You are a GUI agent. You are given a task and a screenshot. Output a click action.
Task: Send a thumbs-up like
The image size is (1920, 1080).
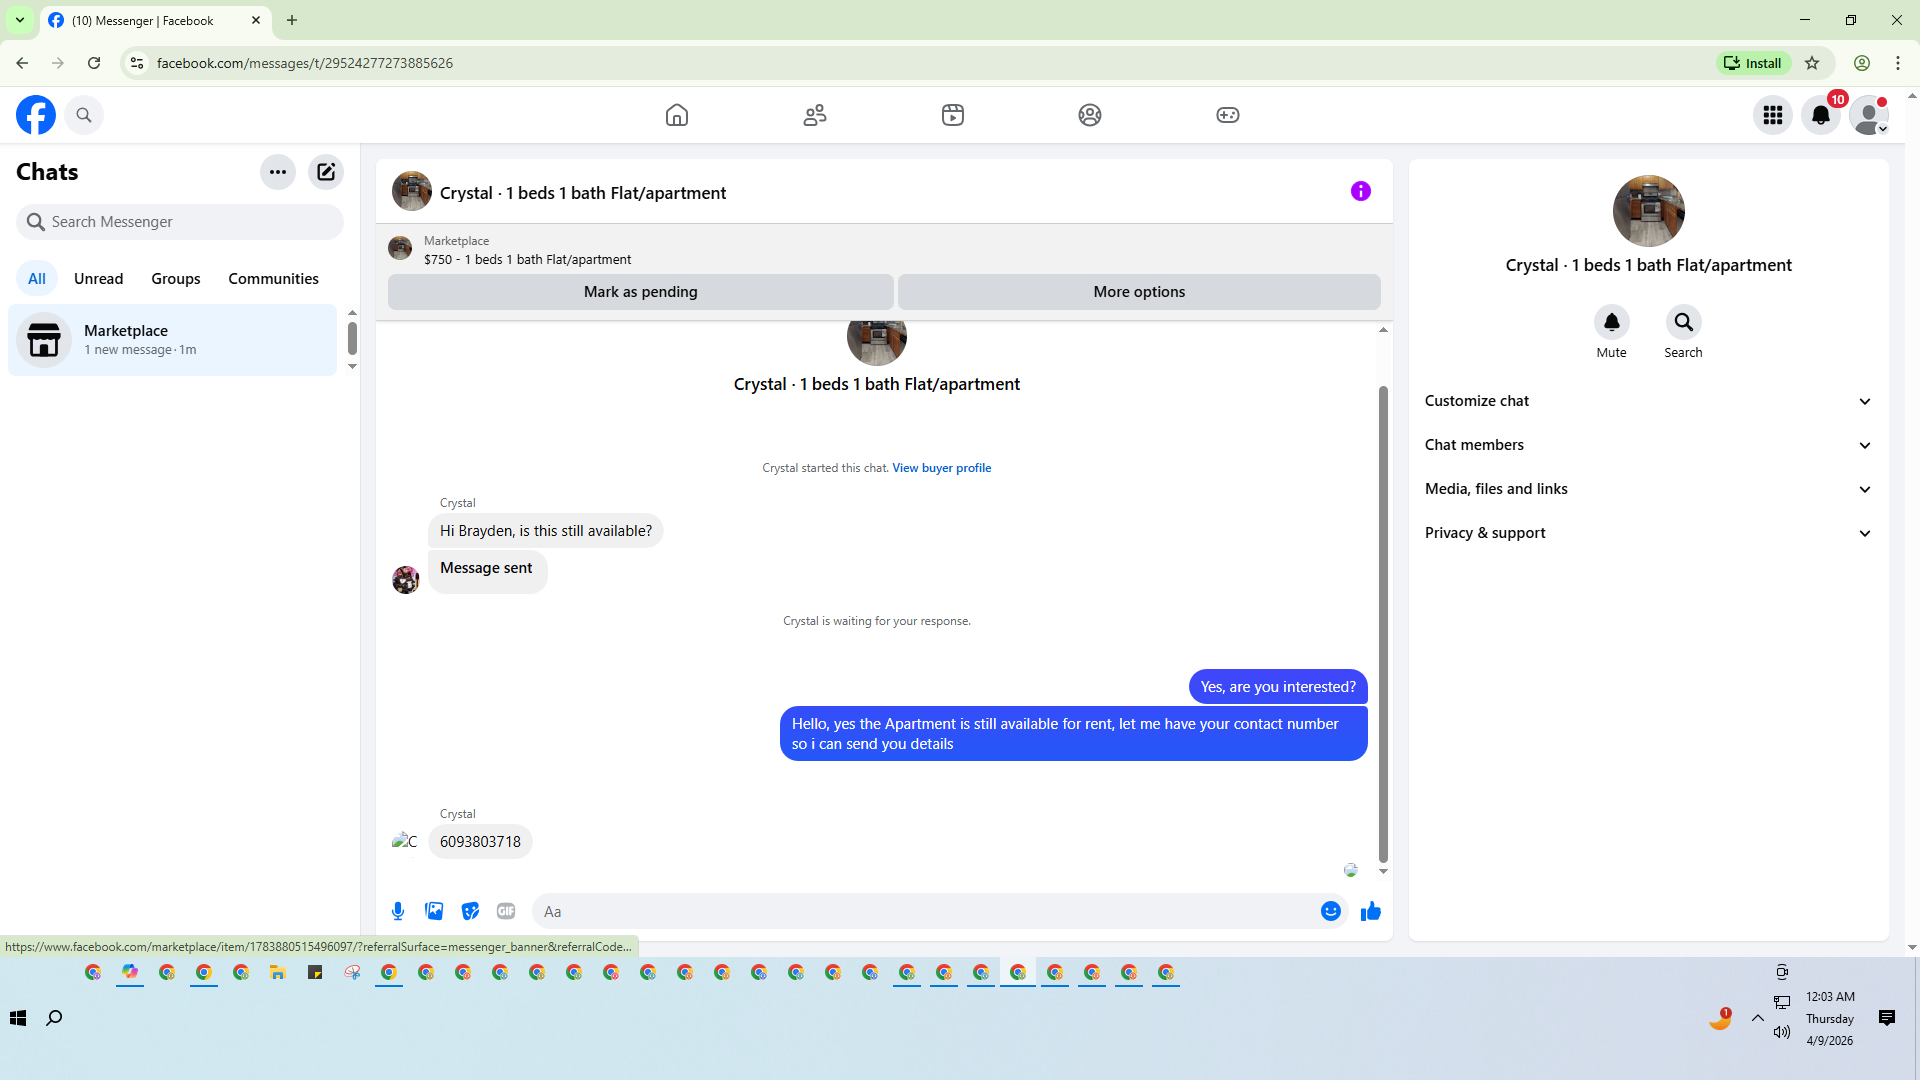coord(1370,911)
